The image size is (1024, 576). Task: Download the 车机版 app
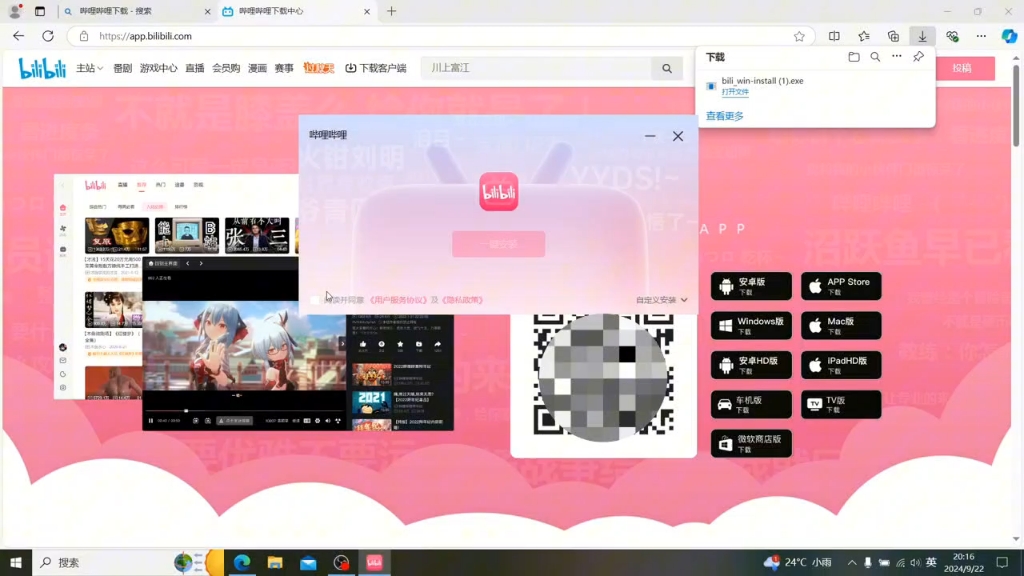coord(751,404)
